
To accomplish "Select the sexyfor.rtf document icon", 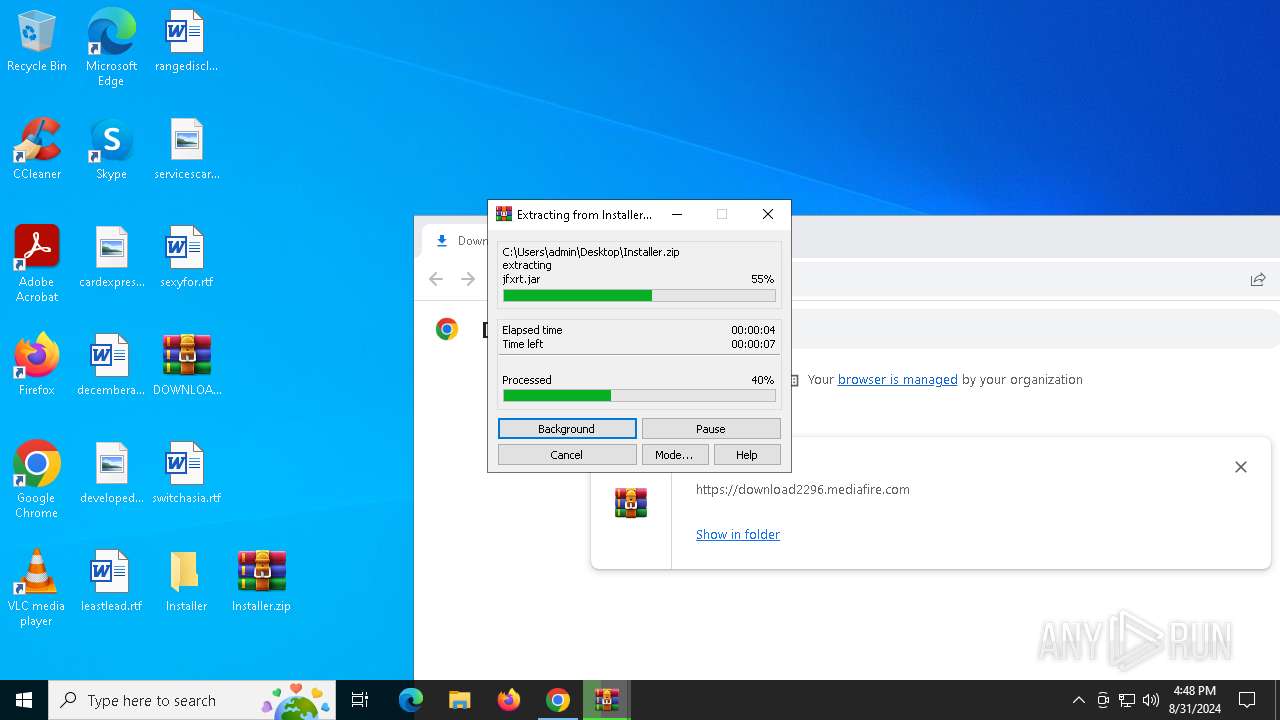I will (x=186, y=258).
